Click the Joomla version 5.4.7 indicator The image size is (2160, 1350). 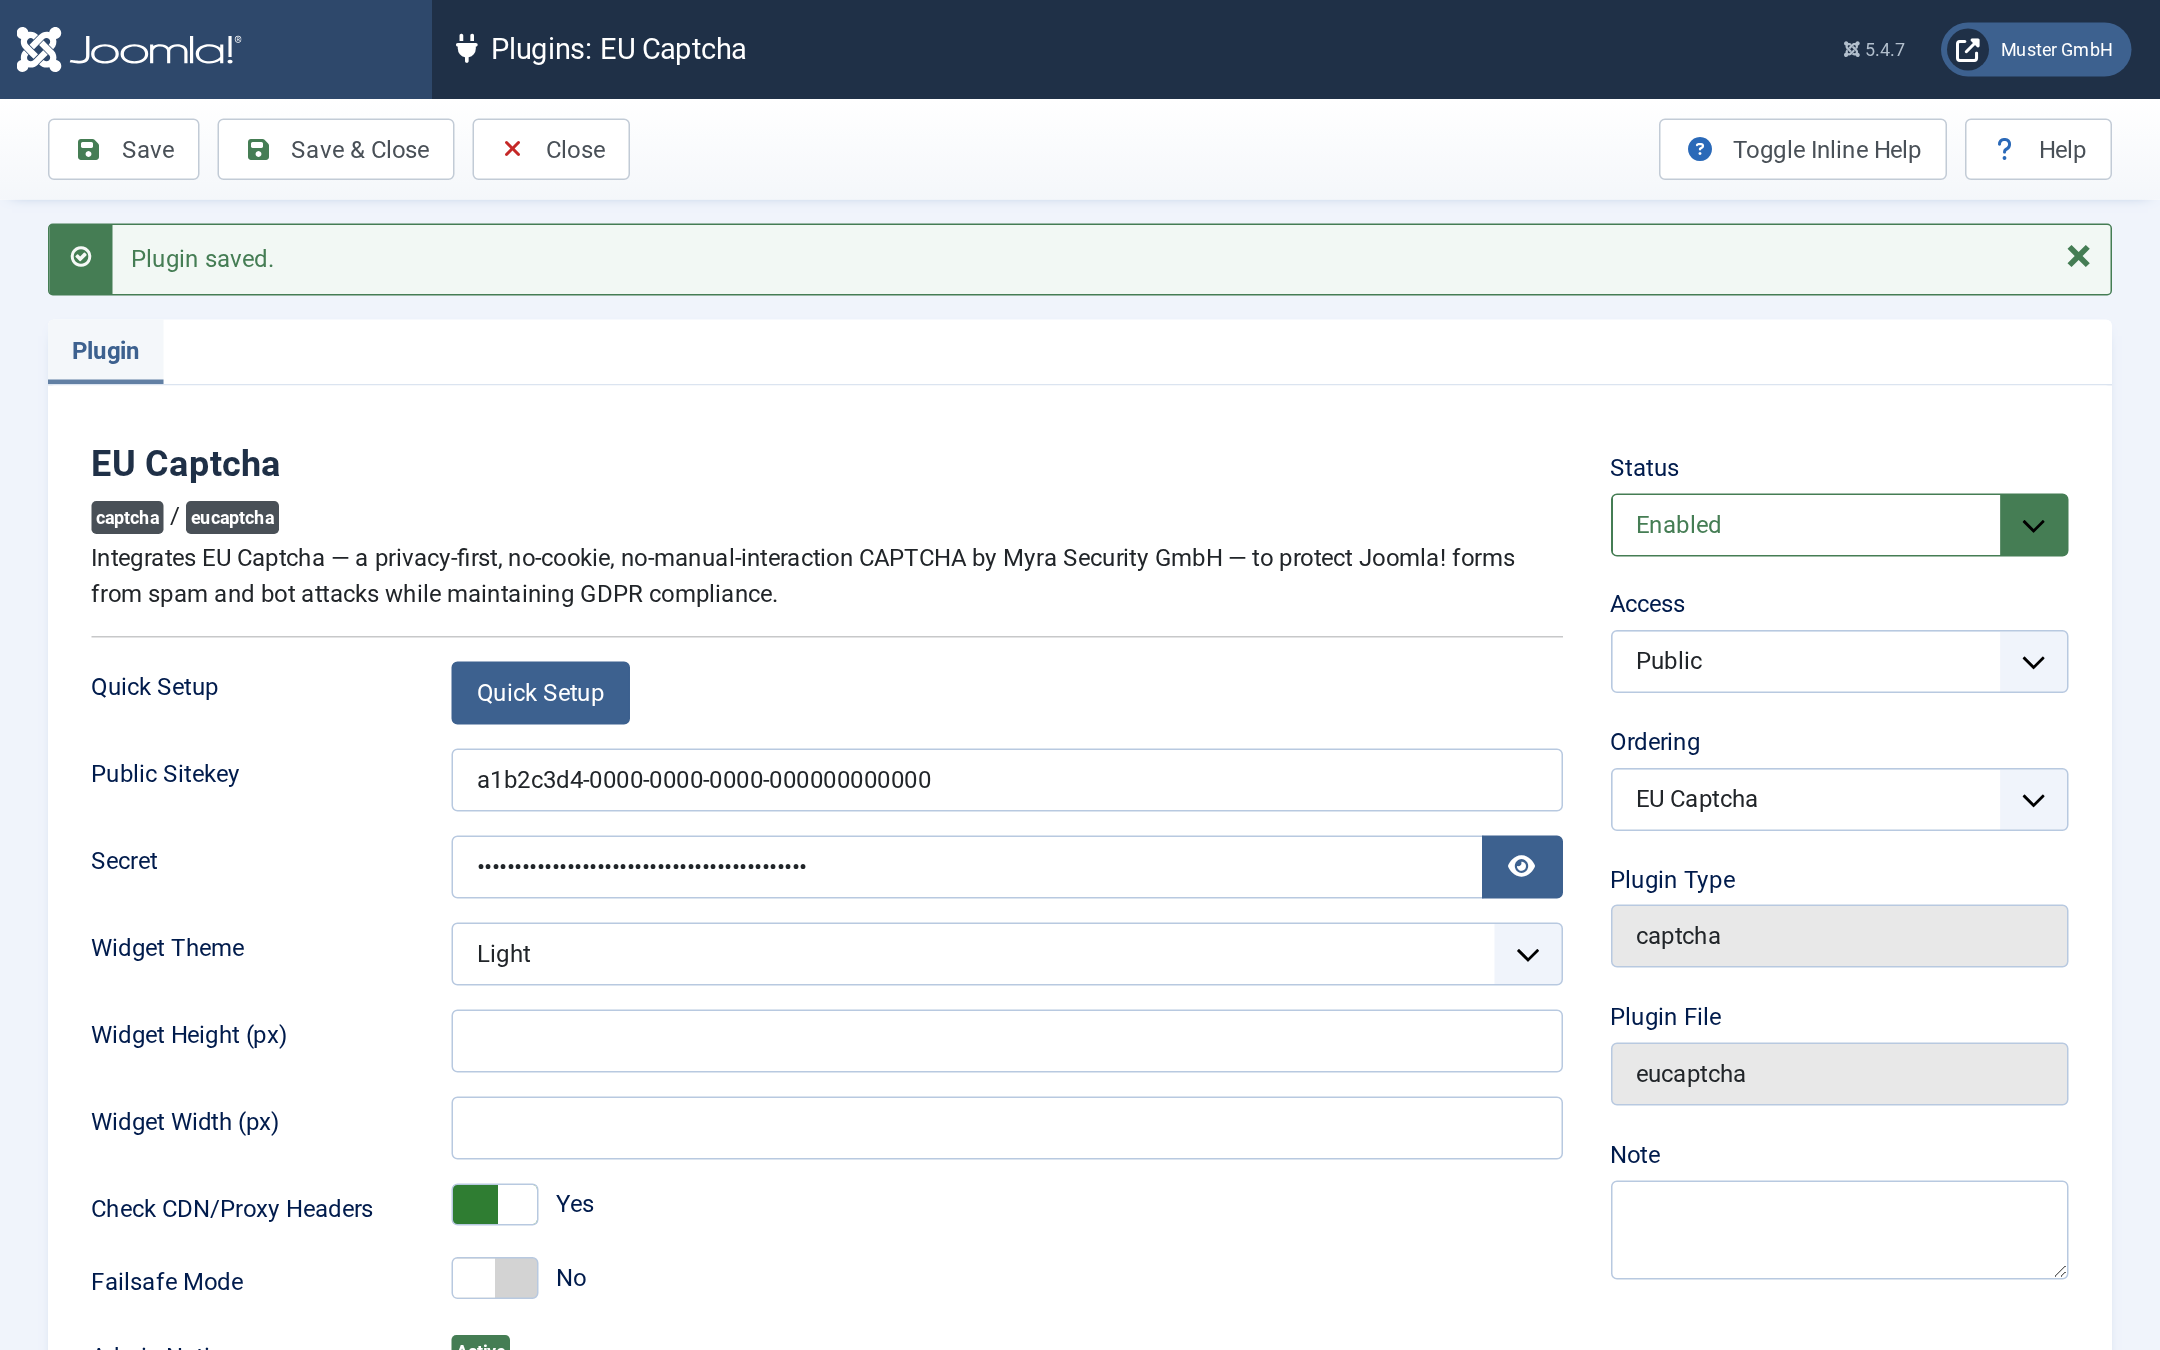1874,49
